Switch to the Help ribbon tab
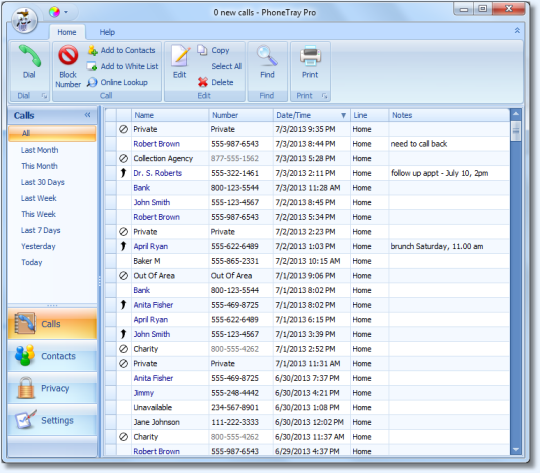The image size is (540, 473). (x=107, y=32)
